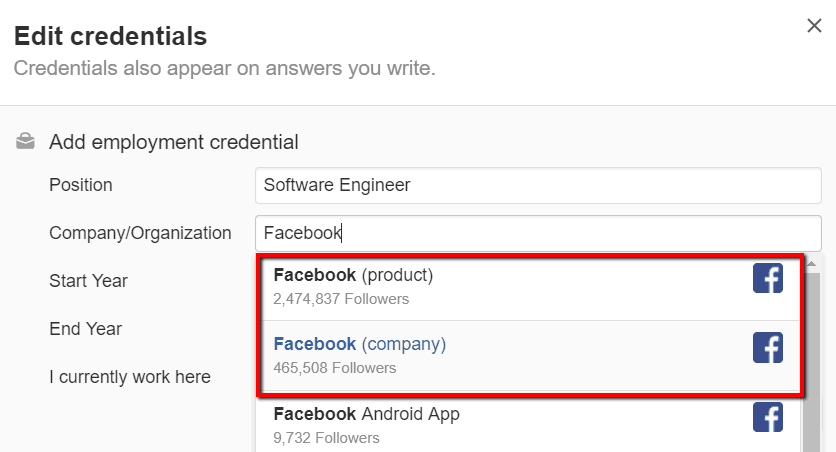Click the briefcase employment icon
This screenshot has width=836, height=452.
(25, 142)
